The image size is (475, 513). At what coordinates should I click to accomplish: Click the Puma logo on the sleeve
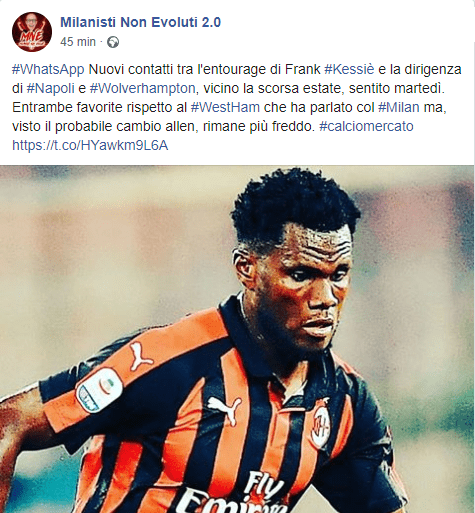141,357
